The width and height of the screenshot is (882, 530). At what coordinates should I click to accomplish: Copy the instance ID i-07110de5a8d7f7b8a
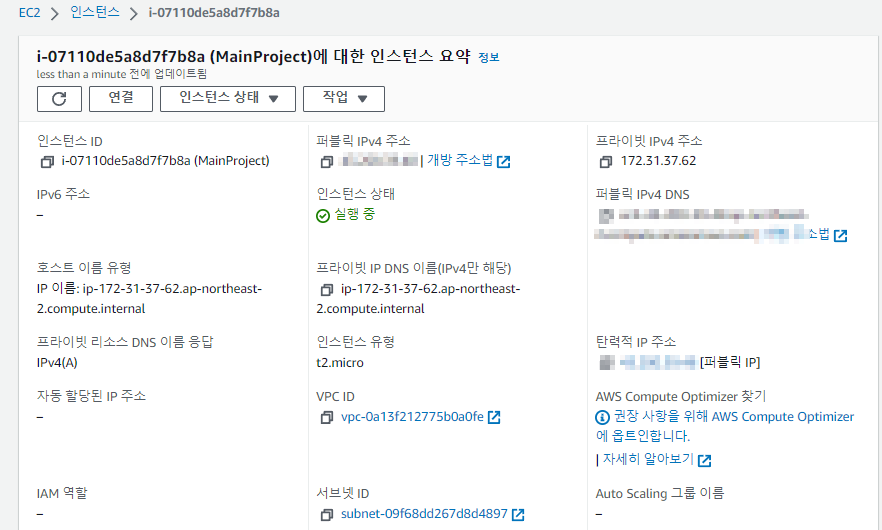pos(47,162)
